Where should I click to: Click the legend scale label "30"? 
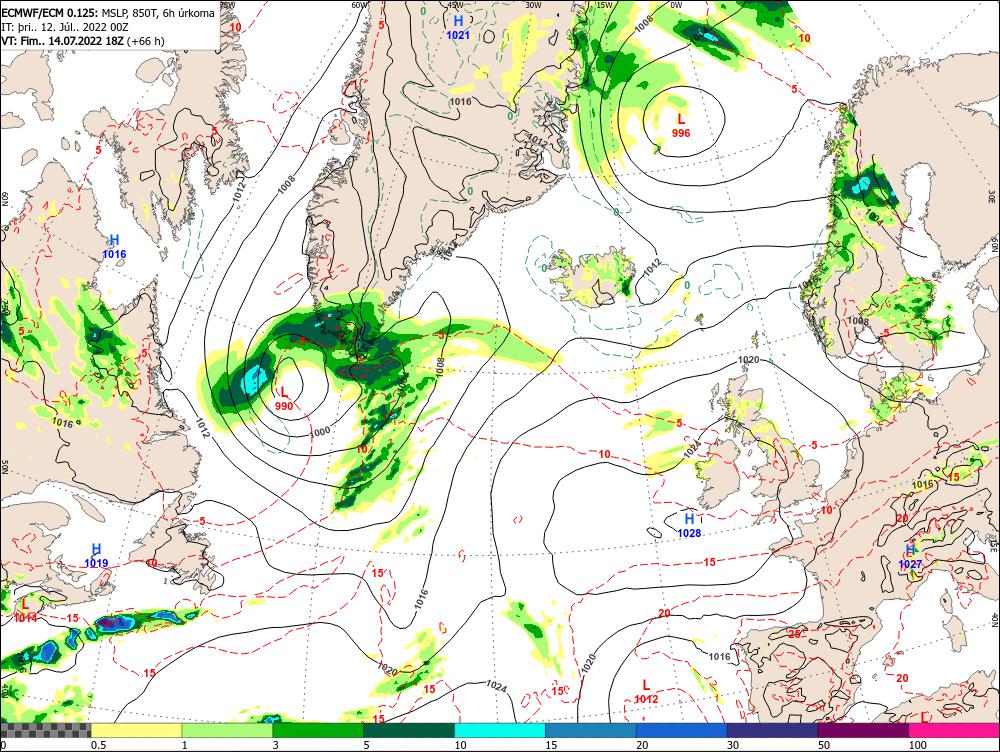pyautogui.click(x=733, y=745)
